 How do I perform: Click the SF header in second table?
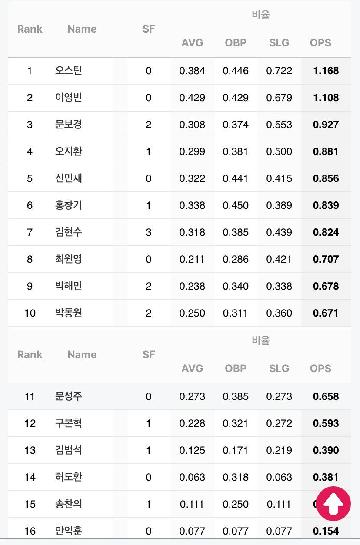[148, 355]
